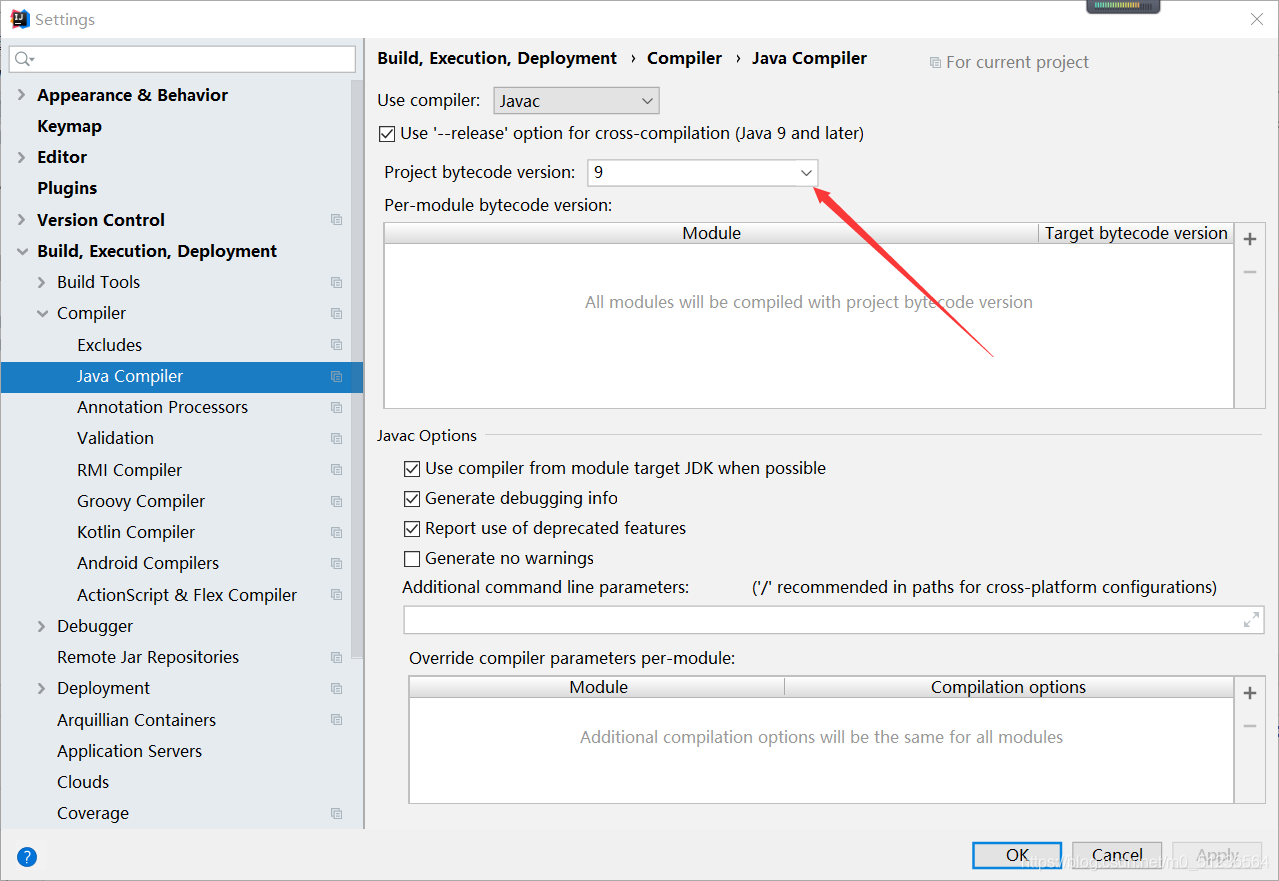Toggle '--release' option for cross-compilation

[x=387, y=133]
